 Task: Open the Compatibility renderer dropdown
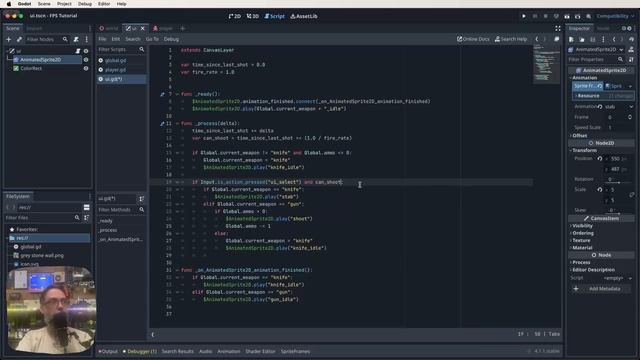(616, 16)
